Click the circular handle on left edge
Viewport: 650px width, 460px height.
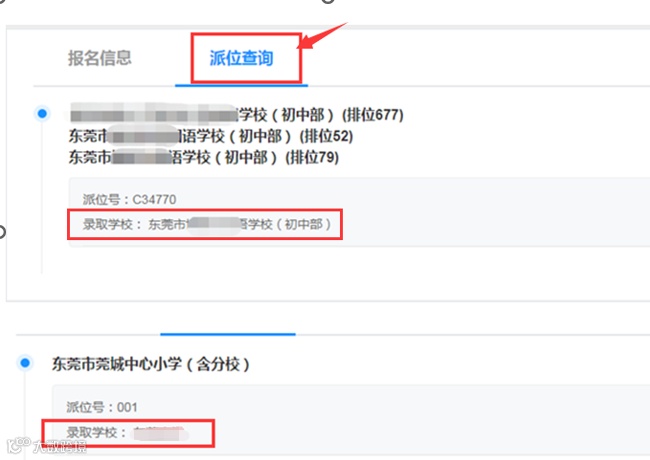(2, 232)
